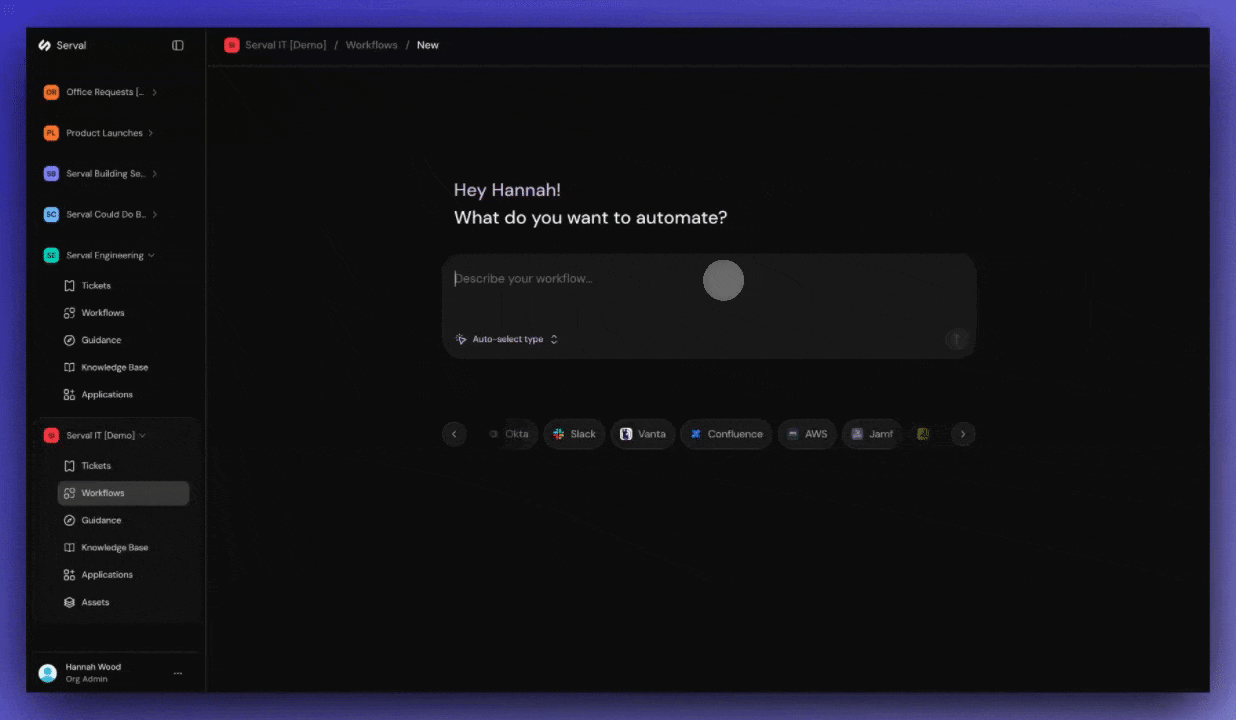The image size is (1236, 720).
Task: Collapse the Serval IT [Demo] sidebar chevron
Action: [142, 436]
